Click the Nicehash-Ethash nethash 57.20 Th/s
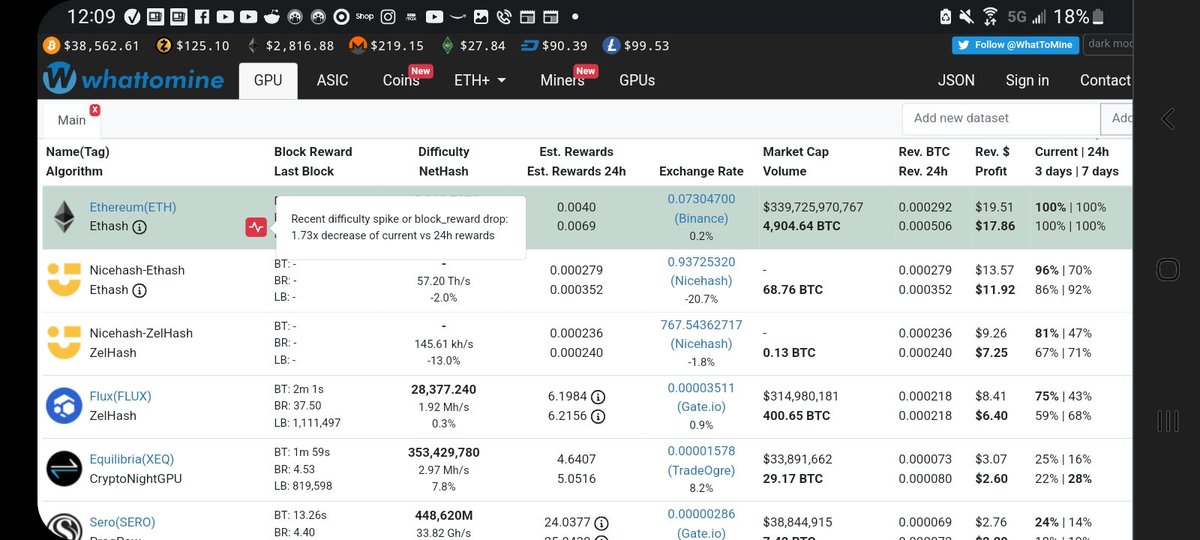1200x540 pixels. (443, 282)
